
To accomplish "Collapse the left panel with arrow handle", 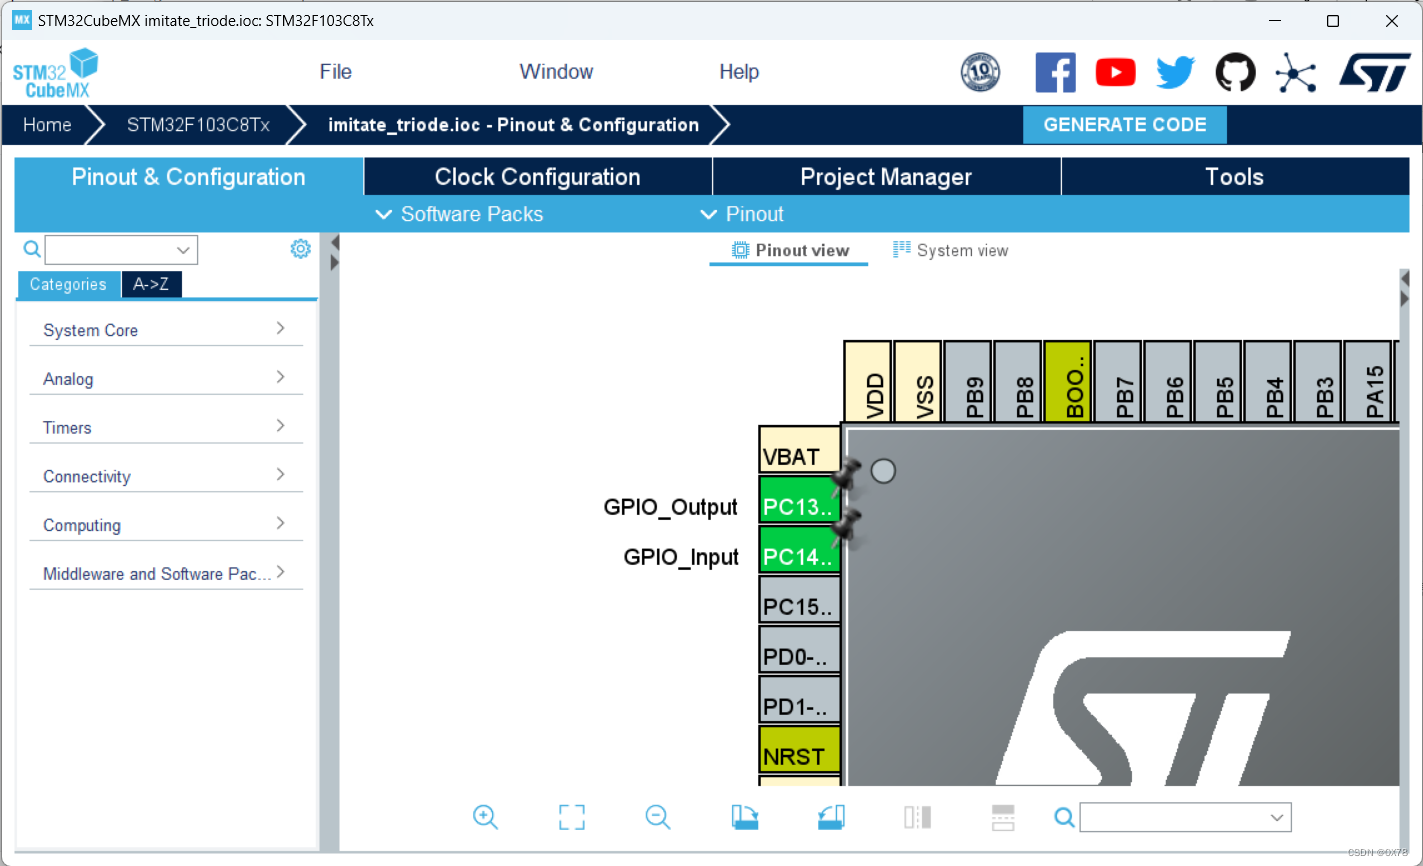I will (x=335, y=242).
